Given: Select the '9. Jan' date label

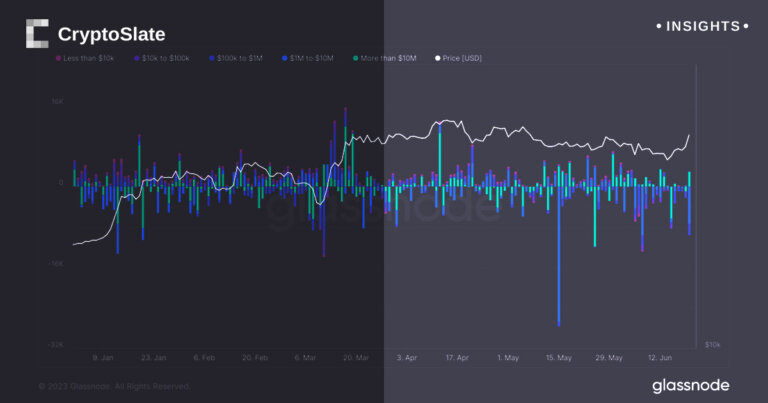Looking at the screenshot, I should point(103,358).
